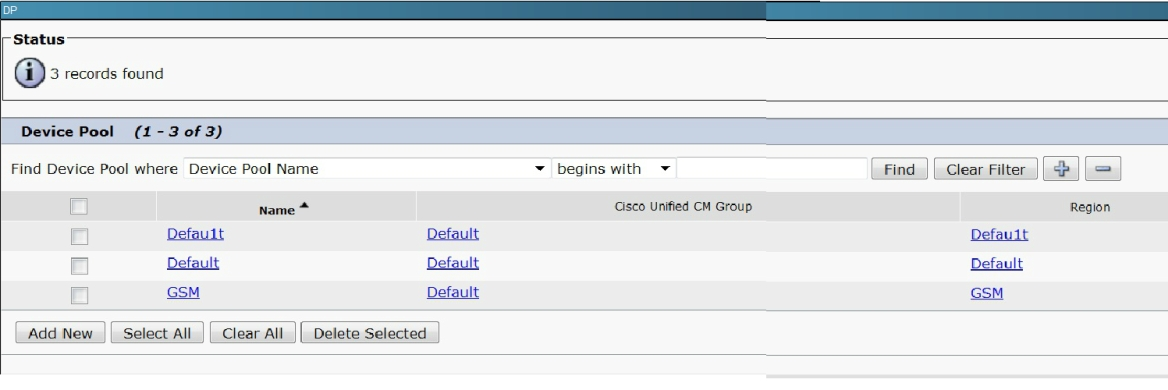Viewport: 1168px width, 390px height.
Task: Open the GSM device pool name link
Action: 183,292
